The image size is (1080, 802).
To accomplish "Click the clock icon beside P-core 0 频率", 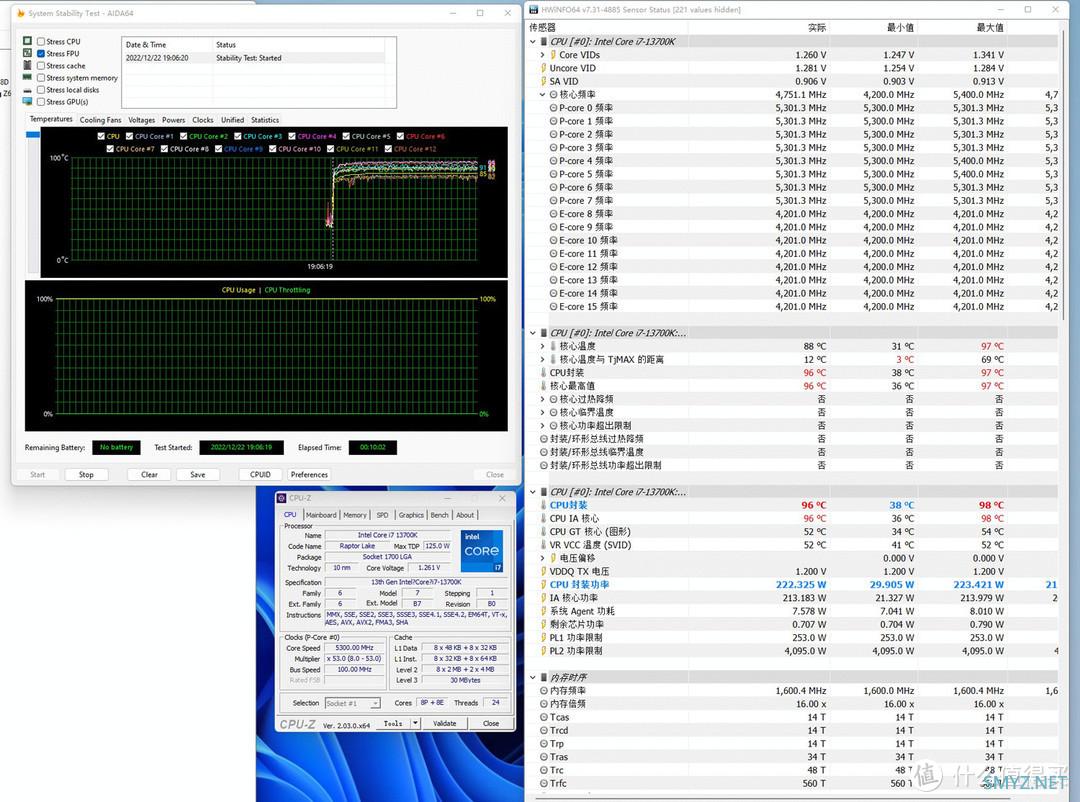I will pyautogui.click(x=553, y=108).
